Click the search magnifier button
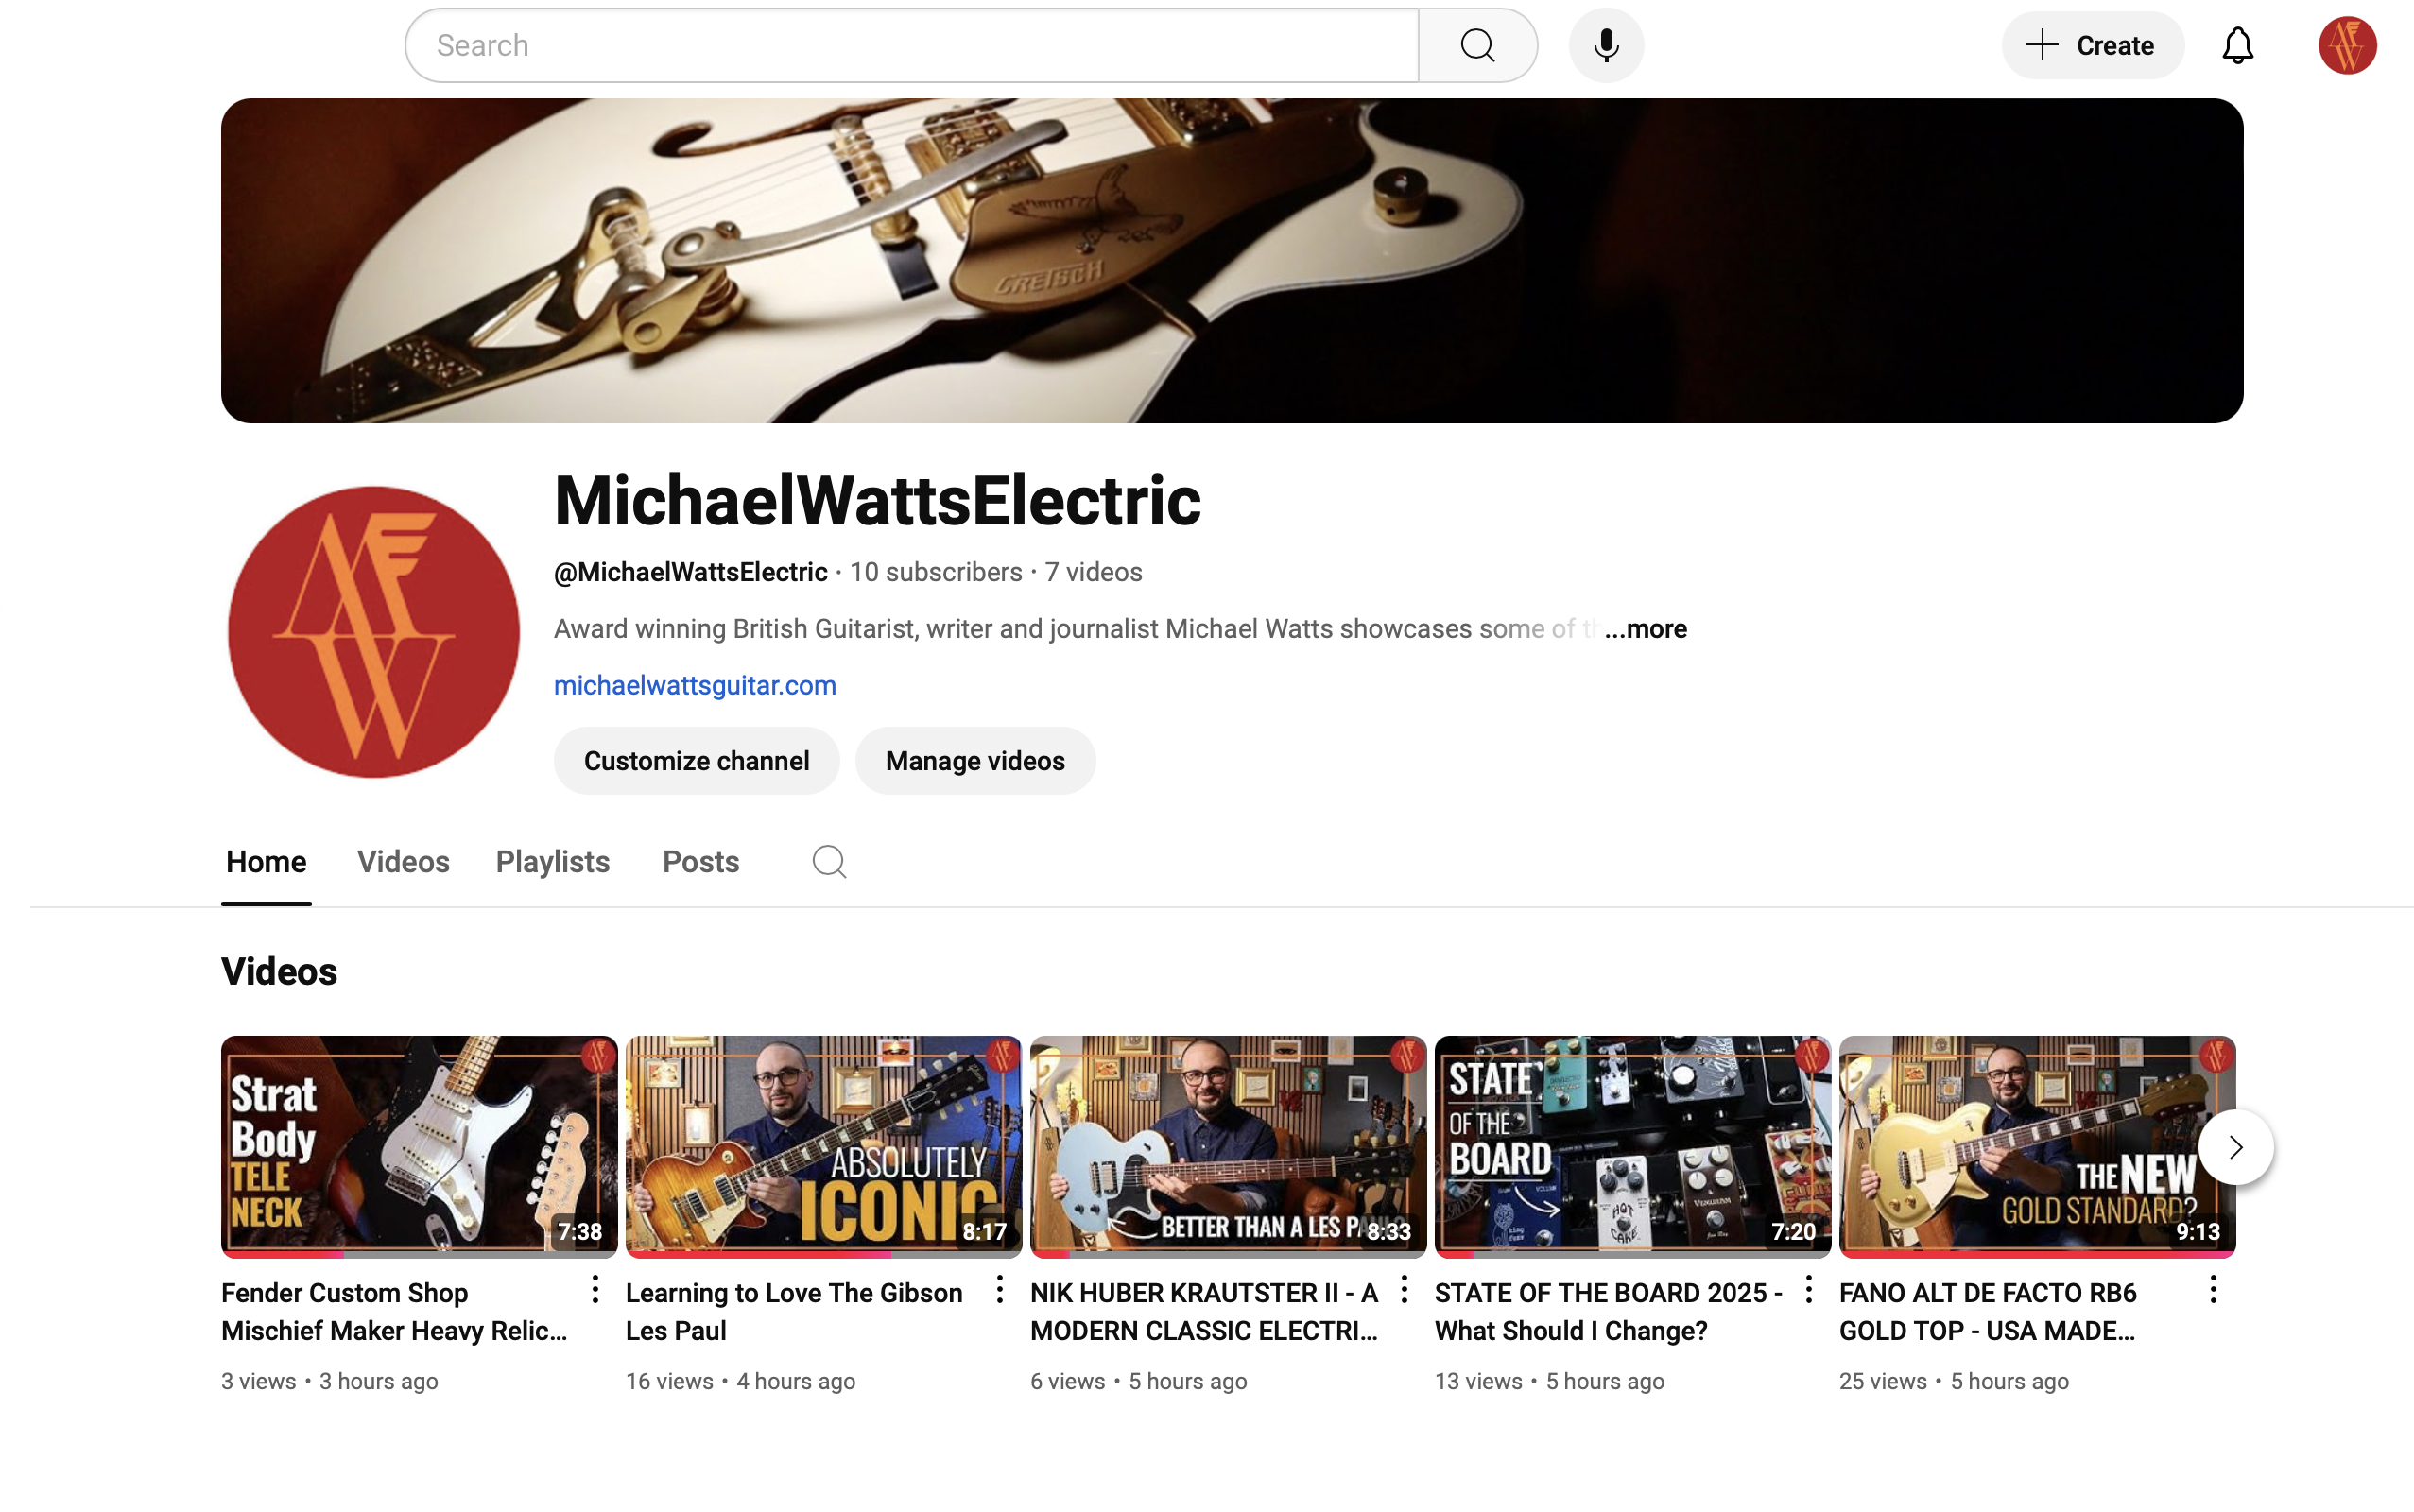This screenshot has height=1512, width=2414. coord(1477,45)
